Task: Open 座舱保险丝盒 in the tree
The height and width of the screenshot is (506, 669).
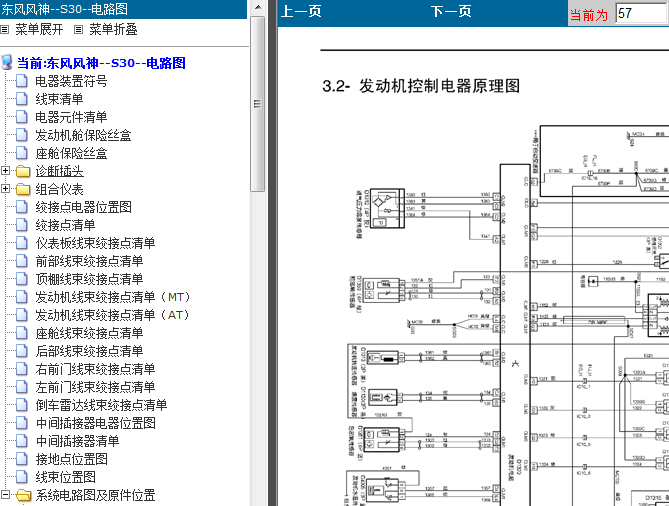Action: click(71, 153)
